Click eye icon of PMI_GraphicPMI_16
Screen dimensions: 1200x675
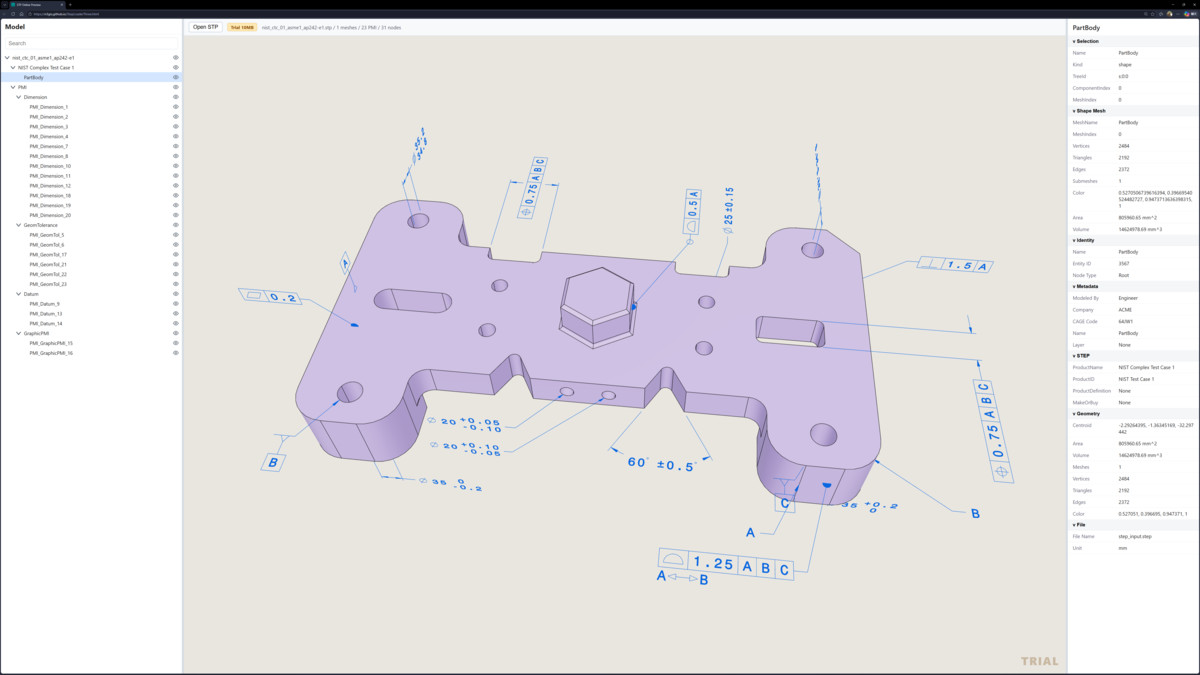click(176, 353)
